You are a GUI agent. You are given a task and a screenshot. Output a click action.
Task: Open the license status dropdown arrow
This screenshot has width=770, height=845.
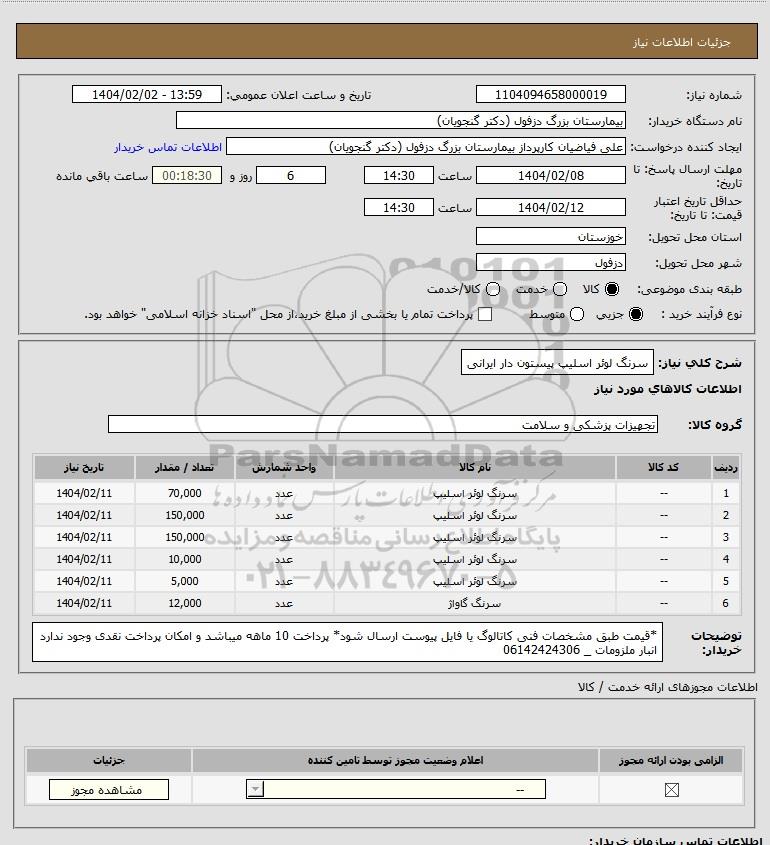click(255, 789)
